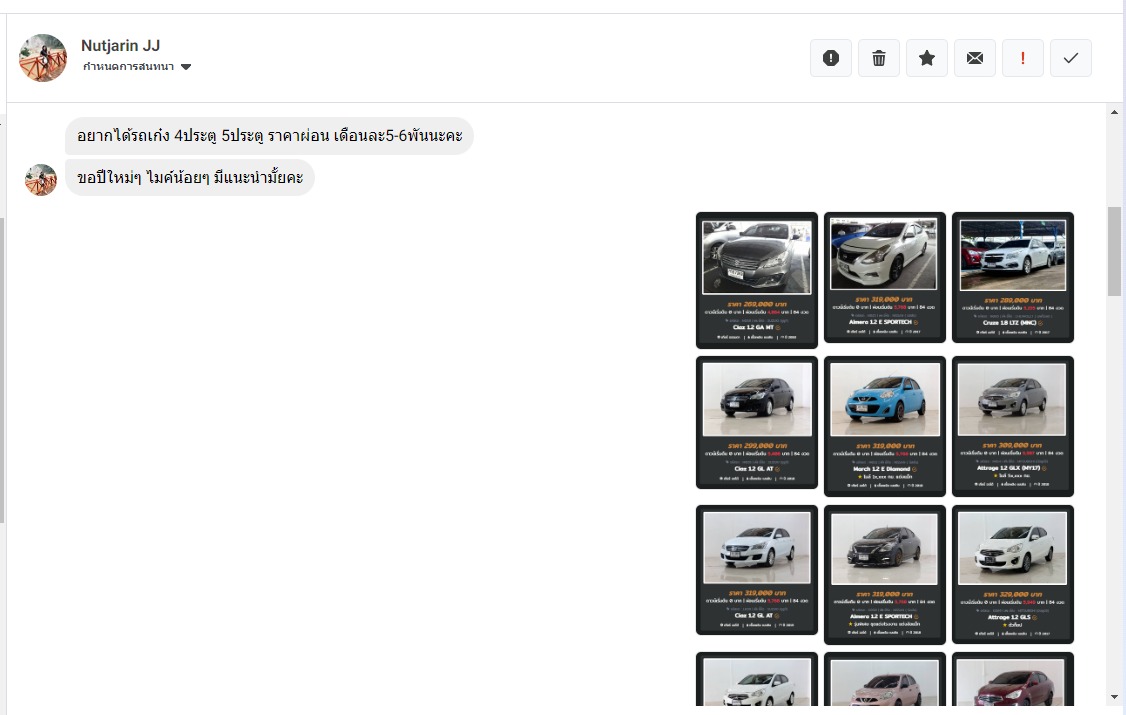Open the Ciaz 1.2 GA MT car card
The image size is (1126, 715).
(757, 280)
